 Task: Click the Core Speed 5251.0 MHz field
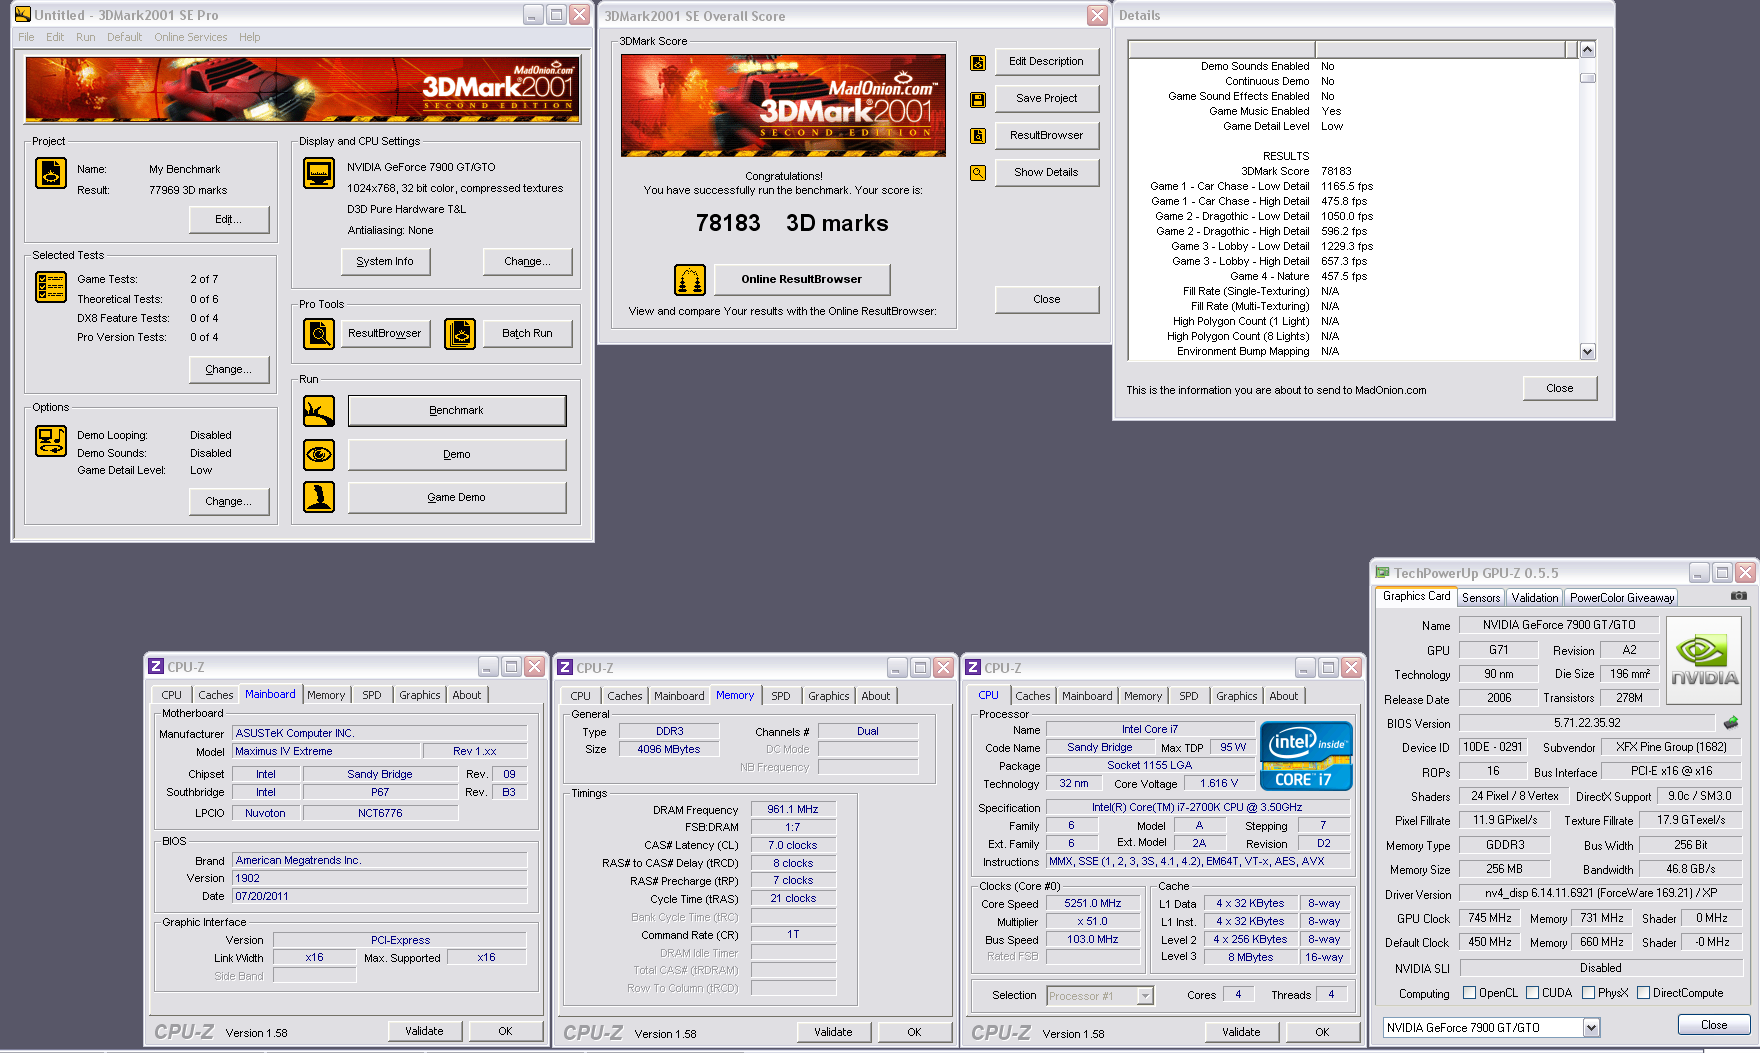coord(1093,904)
